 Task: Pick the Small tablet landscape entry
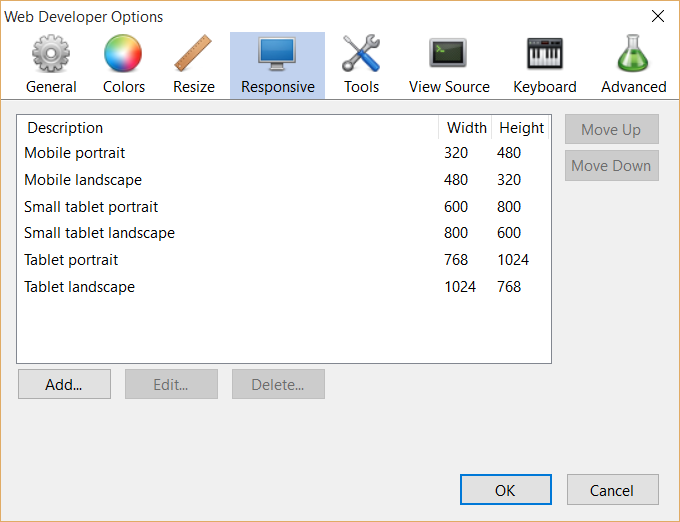(x=284, y=233)
